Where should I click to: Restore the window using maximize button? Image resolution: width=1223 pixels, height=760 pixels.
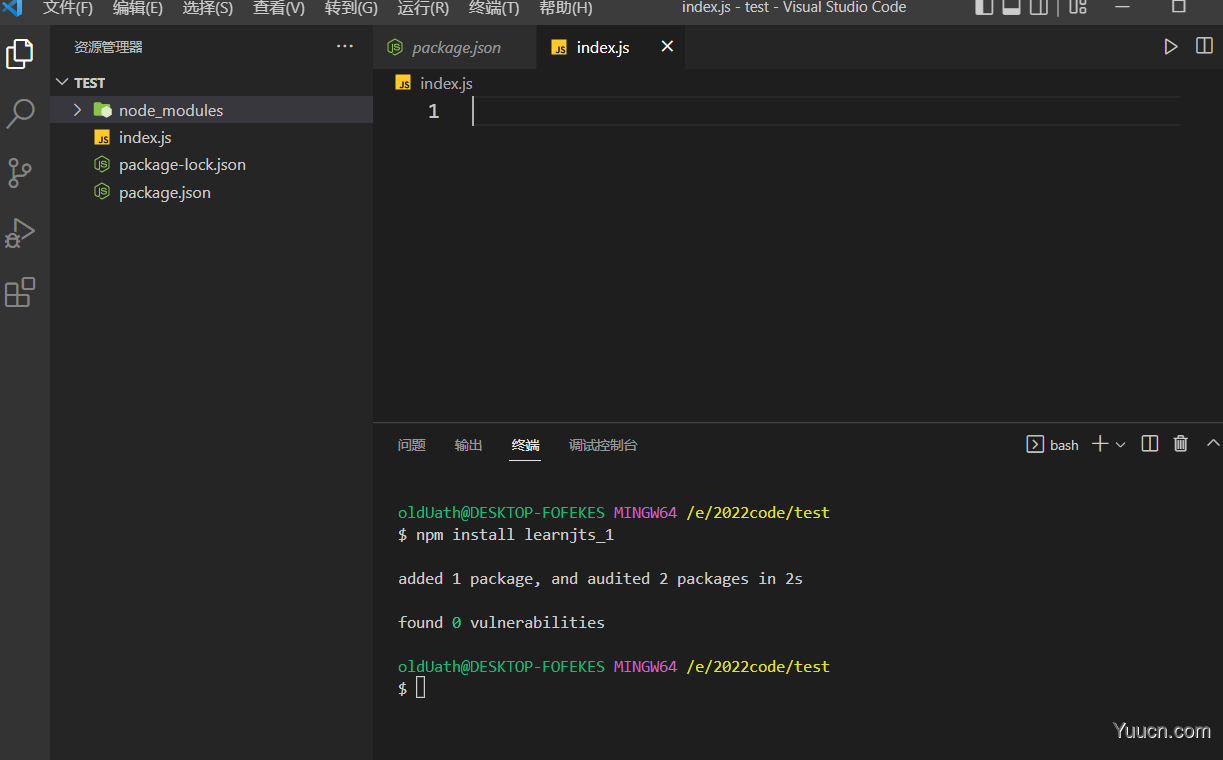(1178, 7)
